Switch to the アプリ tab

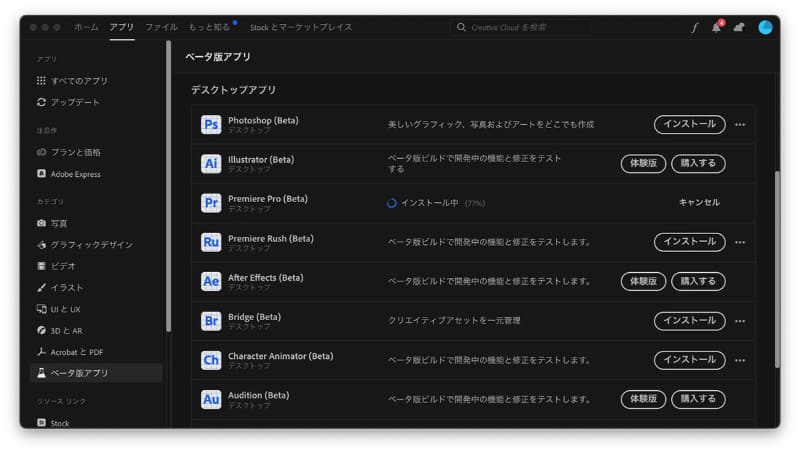121,27
